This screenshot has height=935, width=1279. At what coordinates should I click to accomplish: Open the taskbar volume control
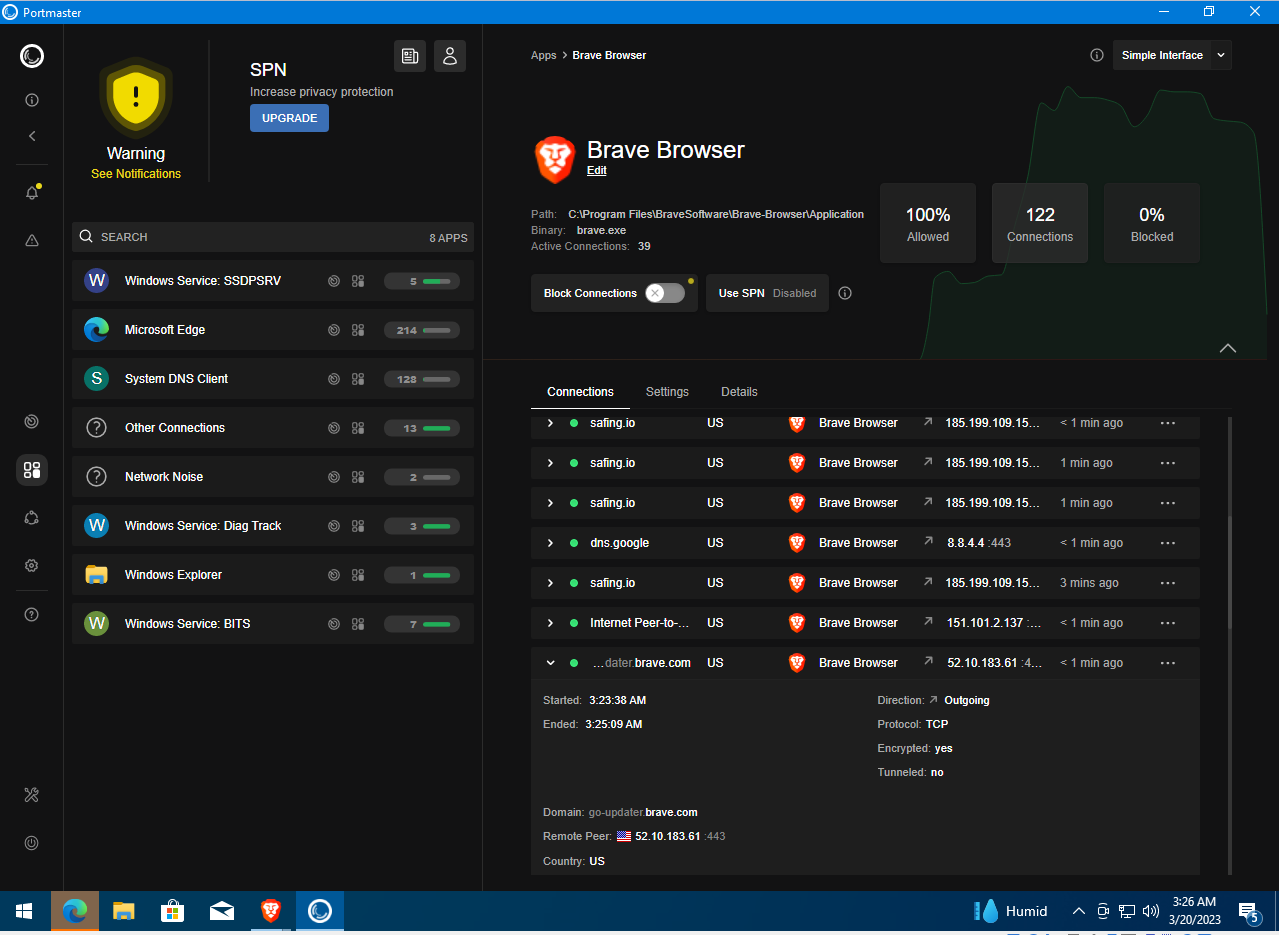click(x=1150, y=911)
